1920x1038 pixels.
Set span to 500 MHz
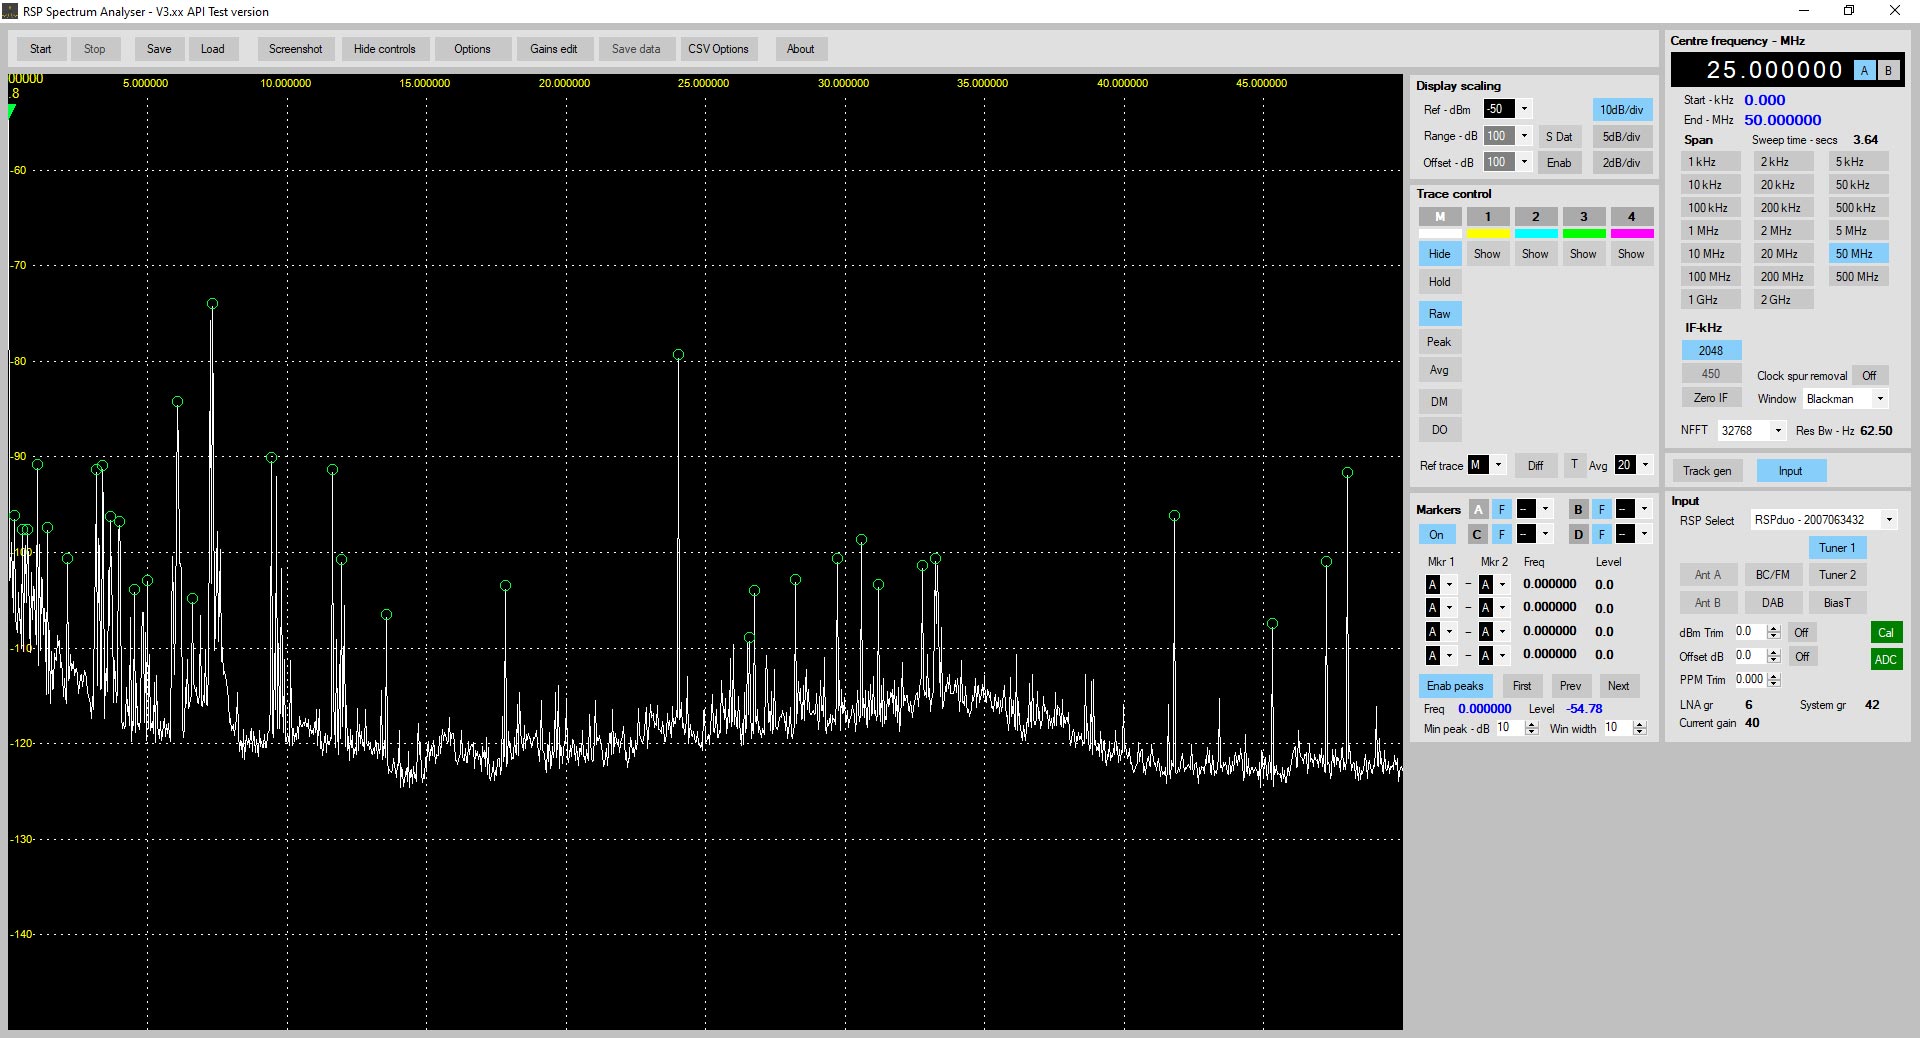point(1857,277)
